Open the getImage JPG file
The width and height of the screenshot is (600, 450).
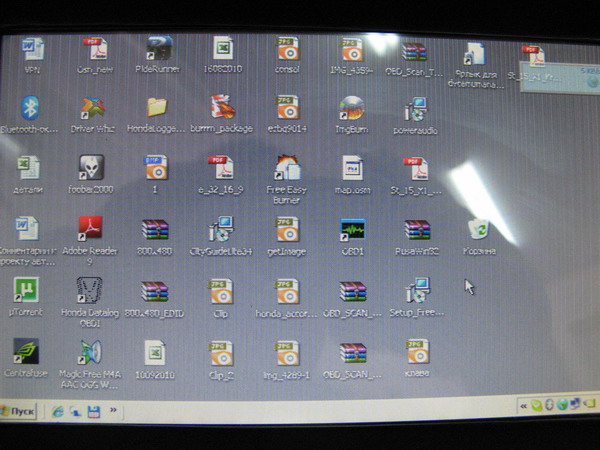(287, 229)
